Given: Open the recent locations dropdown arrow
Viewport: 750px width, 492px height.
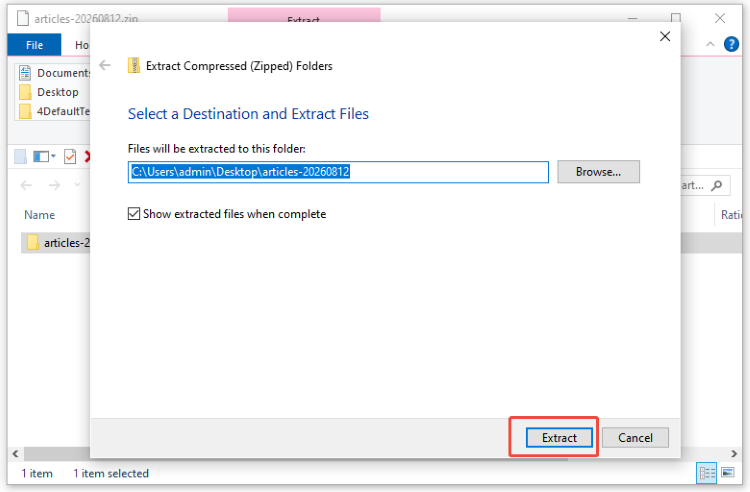Looking at the screenshot, I should tap(77, 185).
